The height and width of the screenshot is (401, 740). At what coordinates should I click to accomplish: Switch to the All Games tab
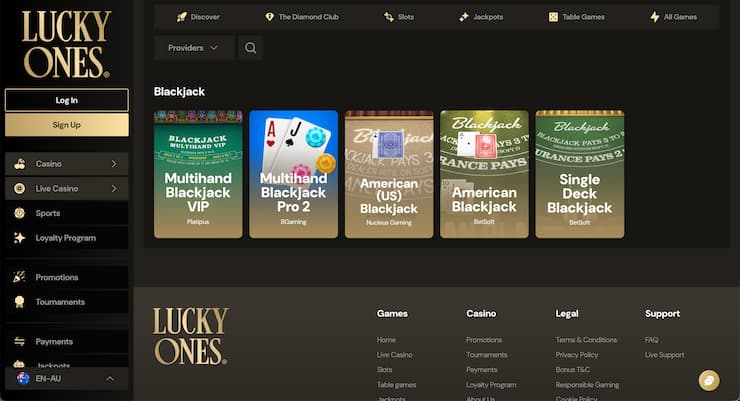673,17
